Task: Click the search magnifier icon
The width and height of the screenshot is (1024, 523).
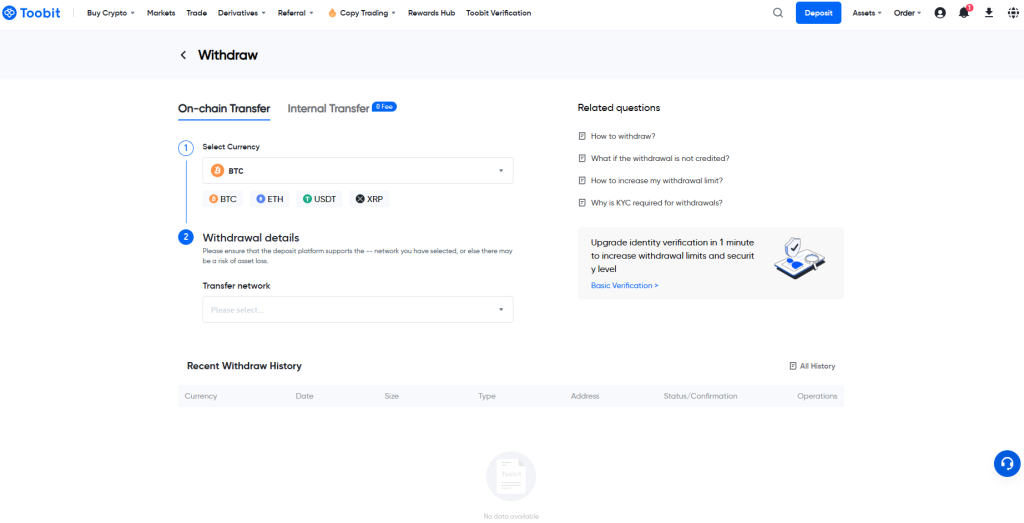Action: (x=778, y=13)
